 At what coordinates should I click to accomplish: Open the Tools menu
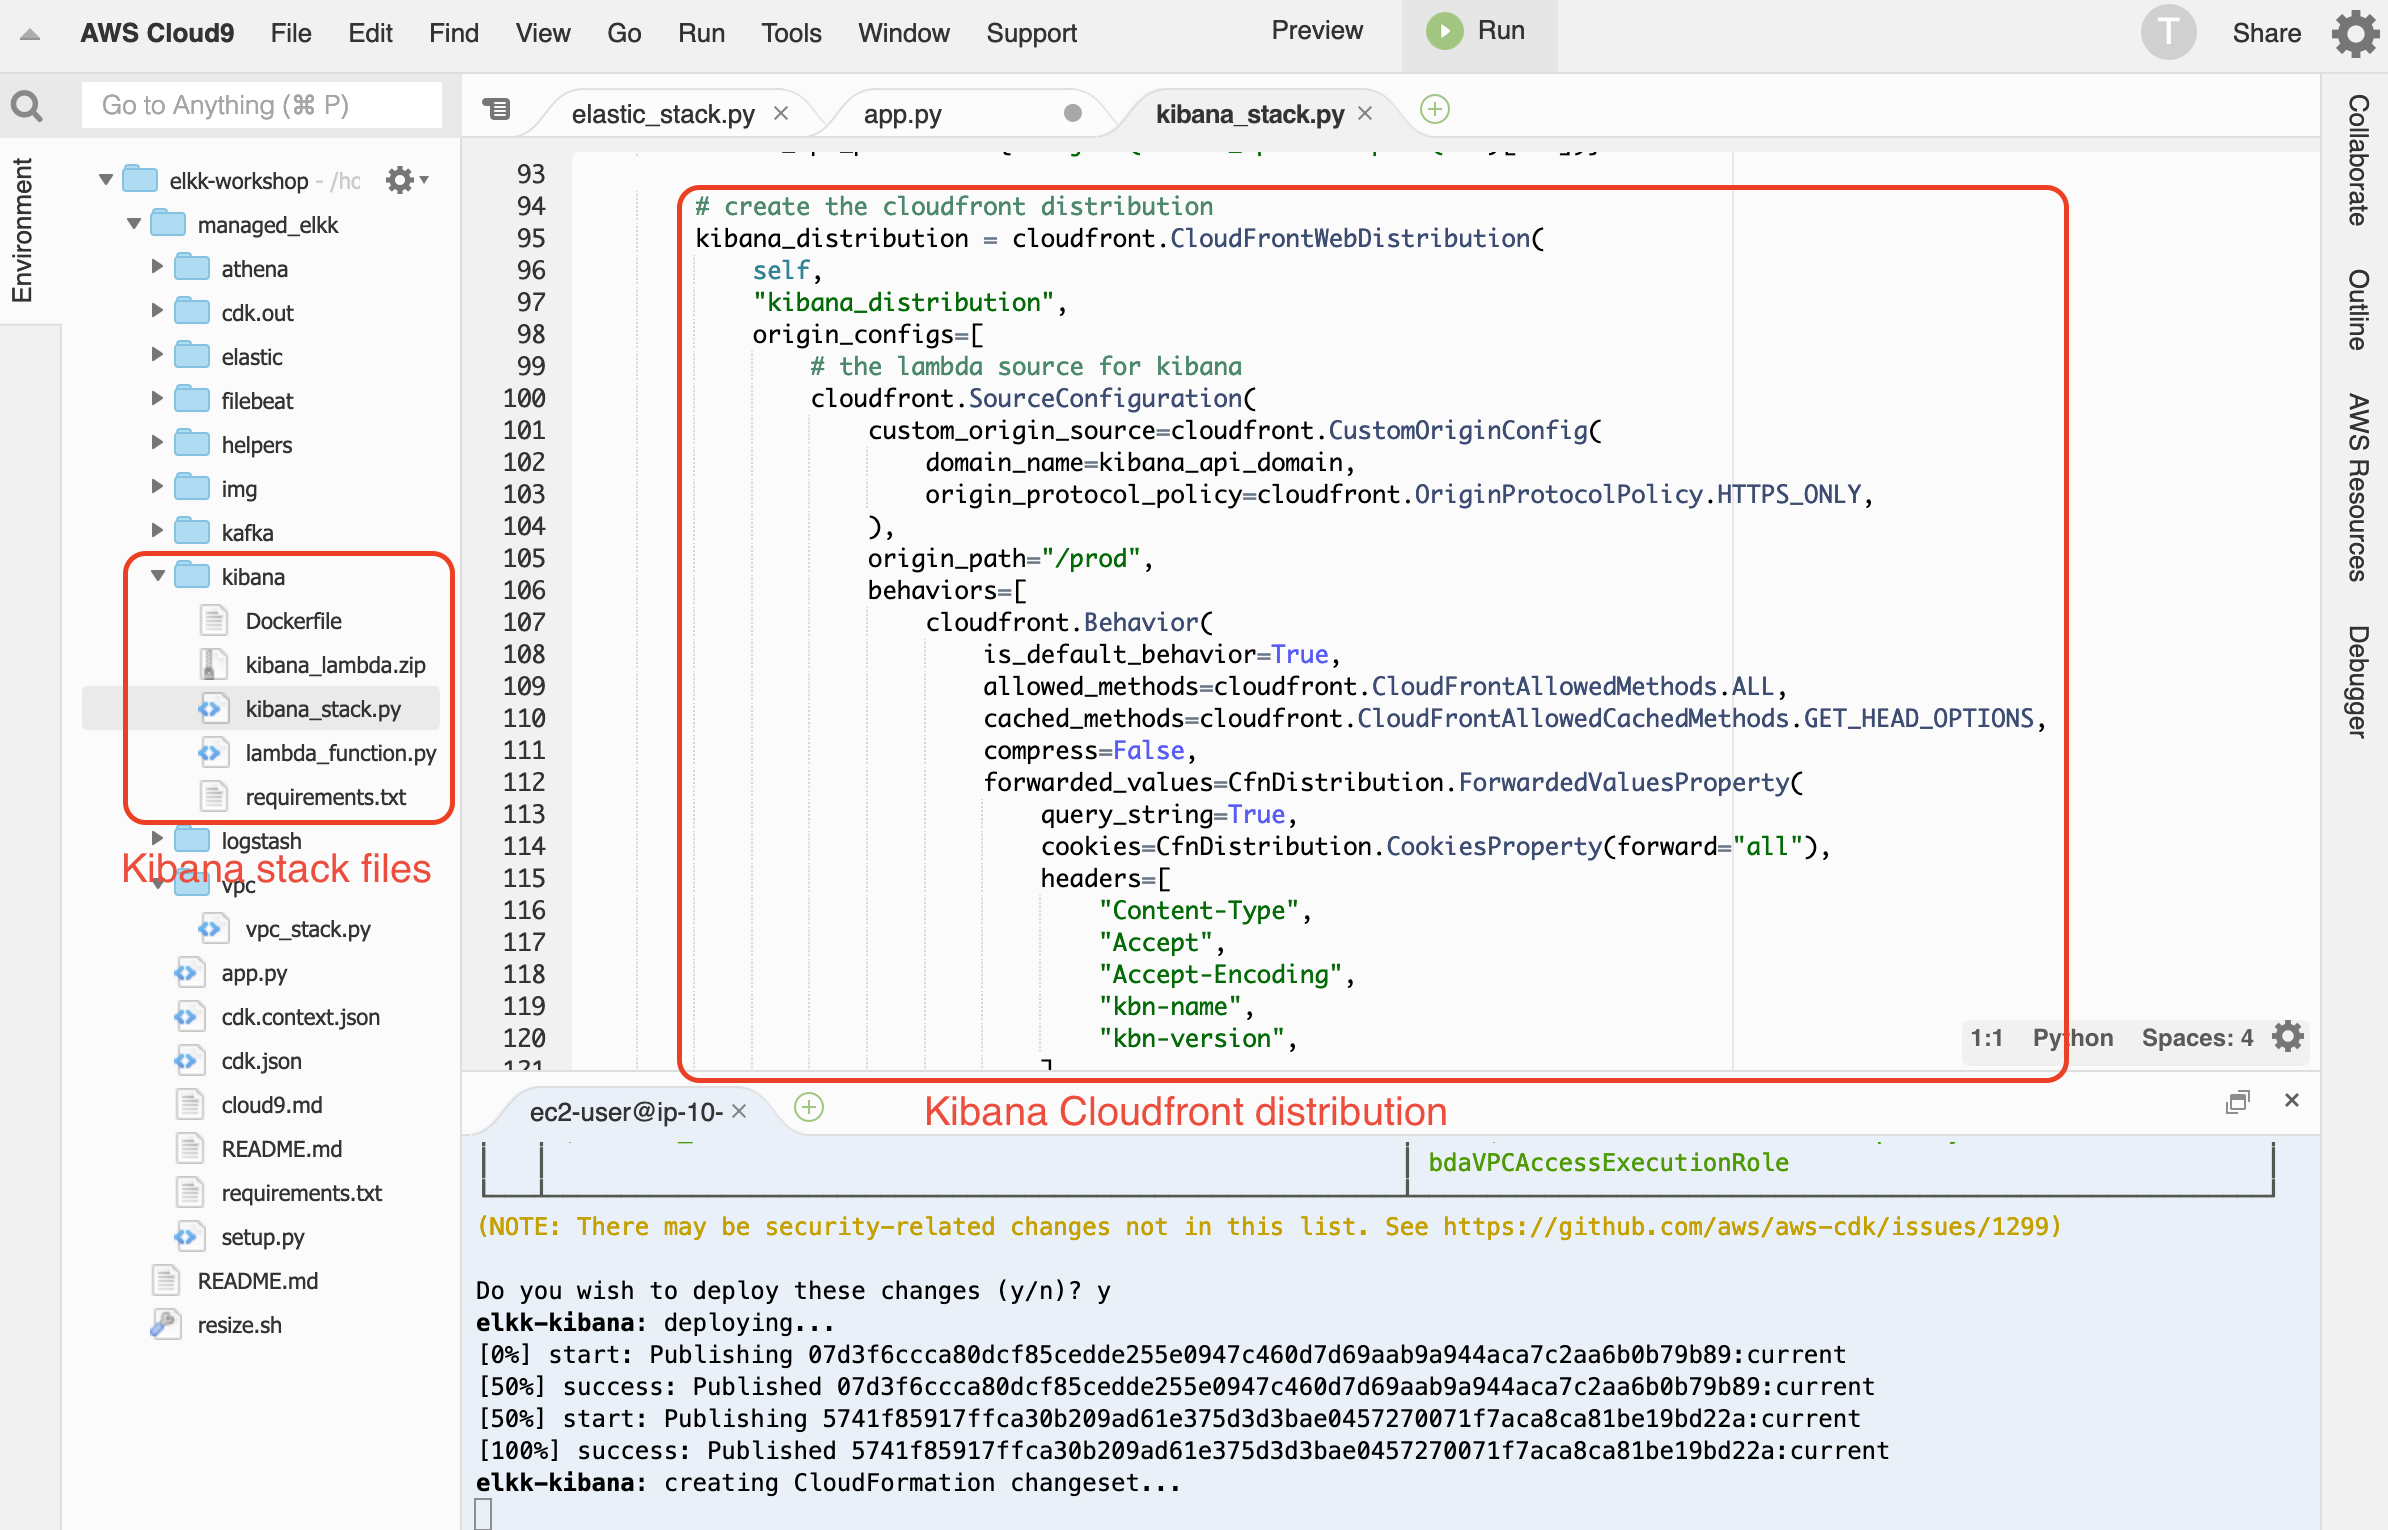(791, 33)
